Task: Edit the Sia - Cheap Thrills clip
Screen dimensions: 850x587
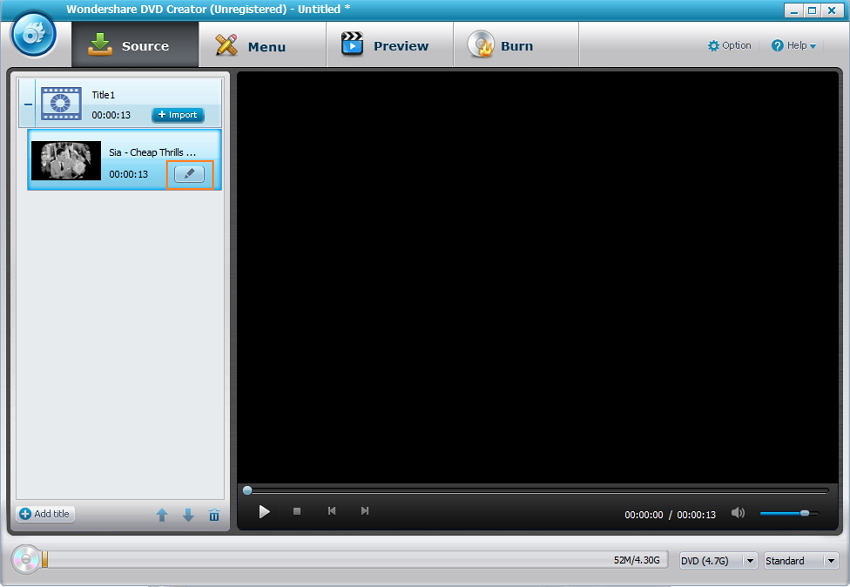Action: (189, 174)
